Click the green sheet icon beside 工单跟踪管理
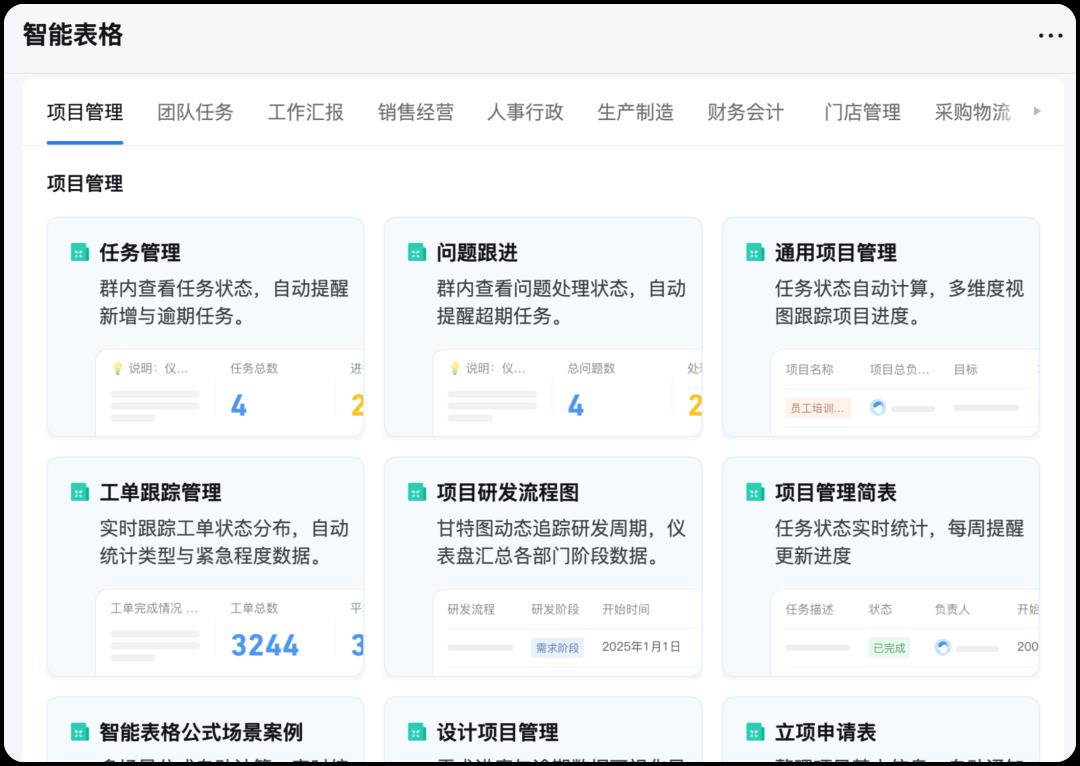This screenshot has width=1080, height=766. click(80, 493)
